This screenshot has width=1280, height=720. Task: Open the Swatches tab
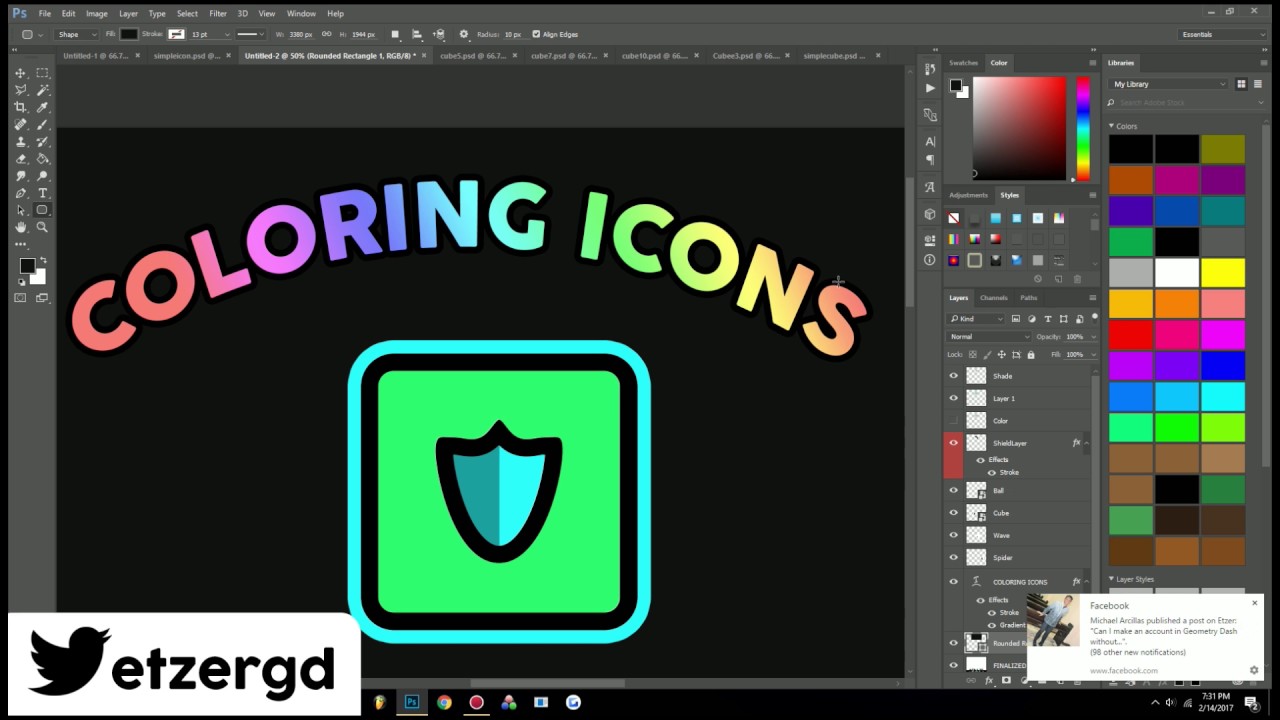coord(963,62)
